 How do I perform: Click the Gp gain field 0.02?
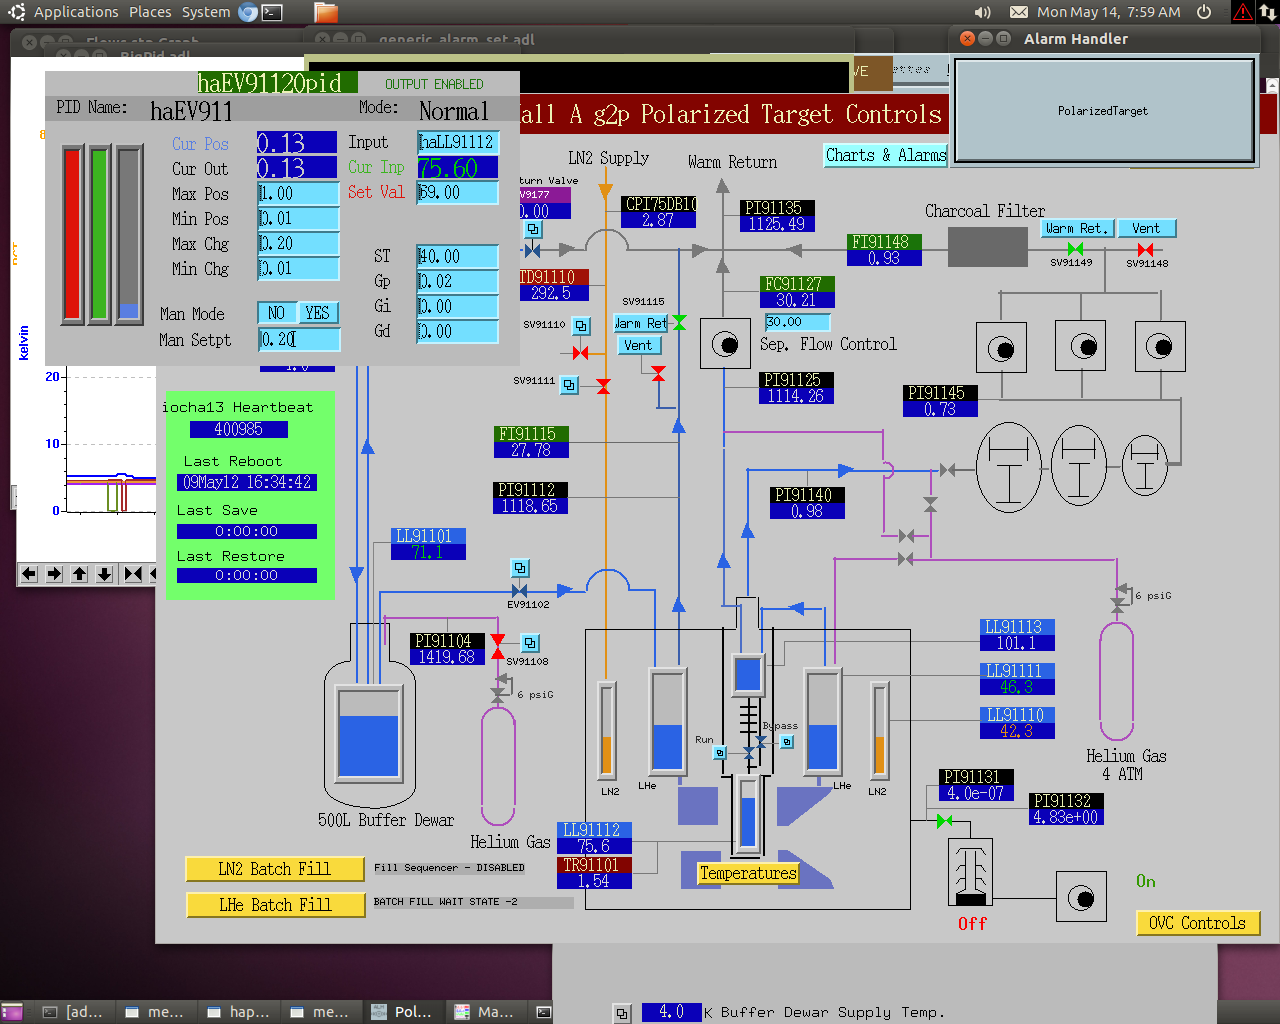458,281
